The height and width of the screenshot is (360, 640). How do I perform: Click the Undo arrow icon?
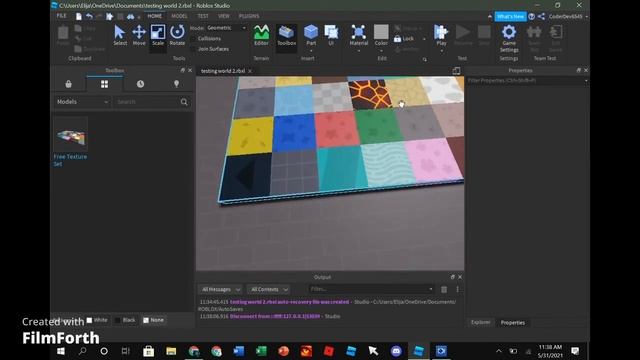coord(89,16)
